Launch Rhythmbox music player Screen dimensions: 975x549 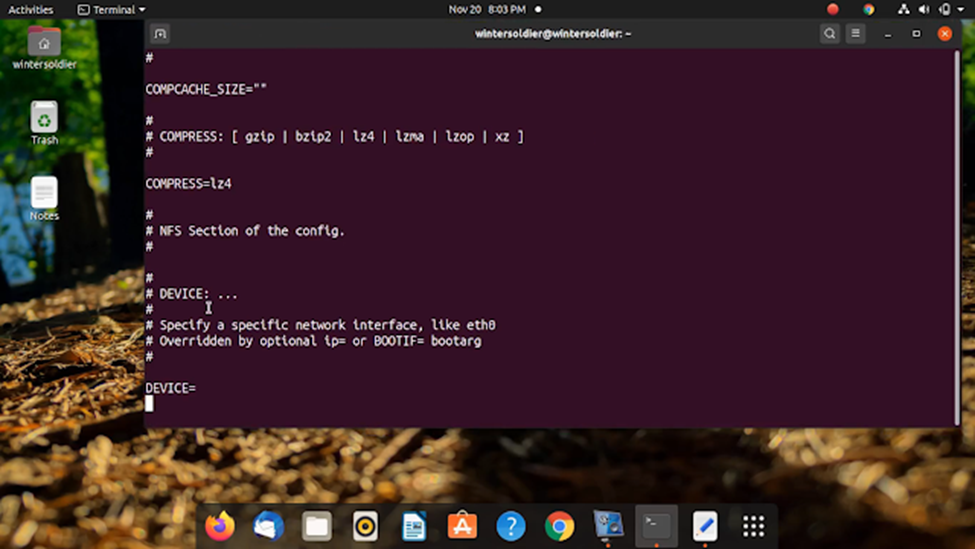(365, 525)
